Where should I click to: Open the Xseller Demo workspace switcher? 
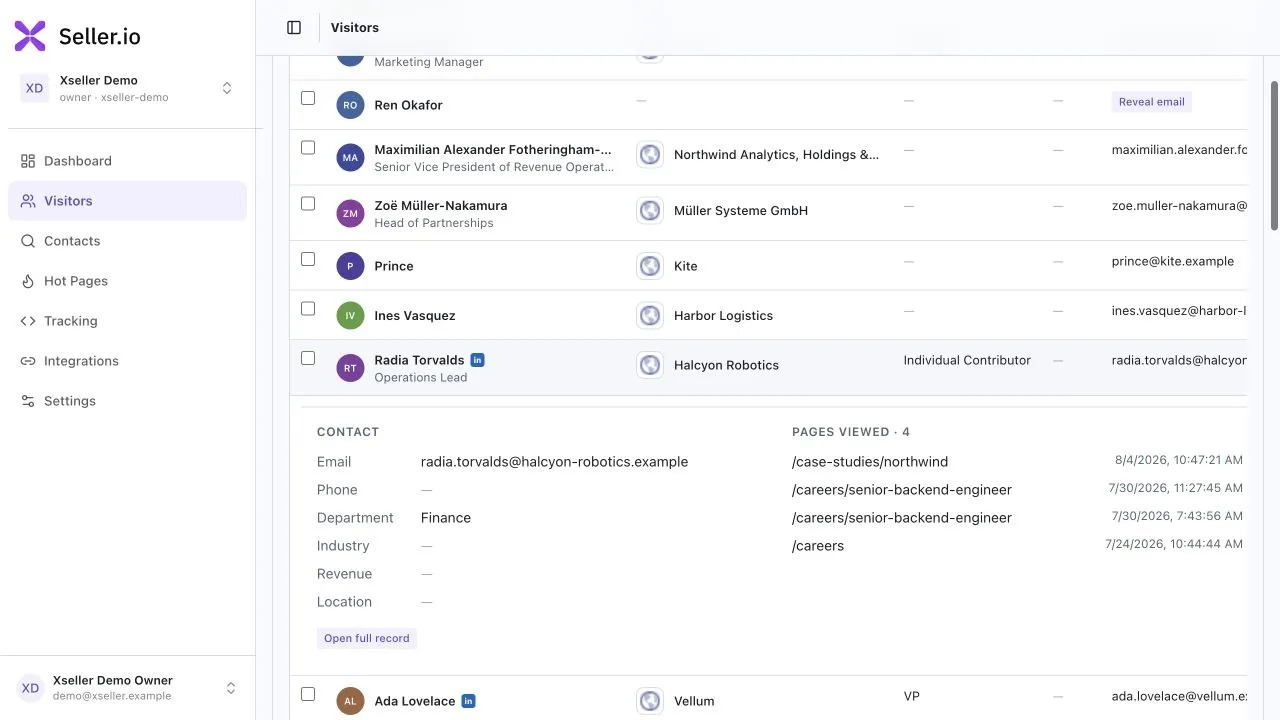(x=127, y=88)
